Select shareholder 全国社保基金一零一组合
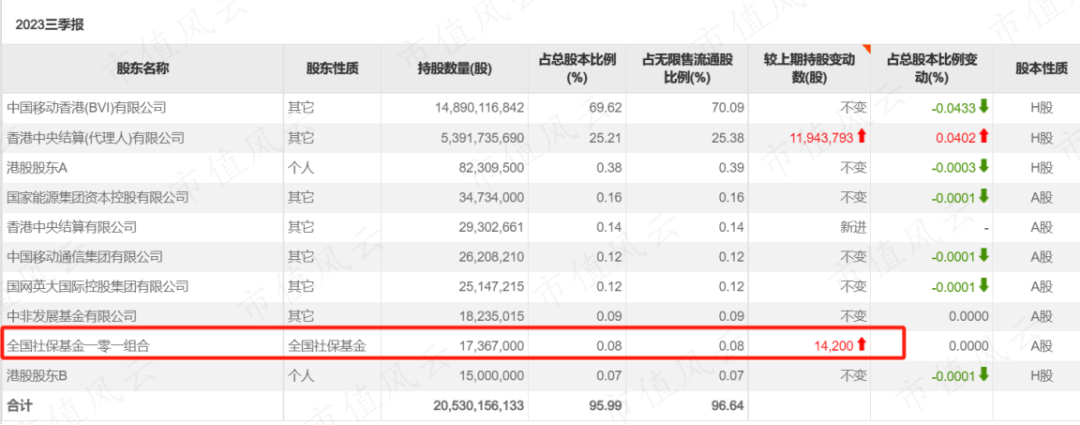1080x425 pixels. click(78, 346)
